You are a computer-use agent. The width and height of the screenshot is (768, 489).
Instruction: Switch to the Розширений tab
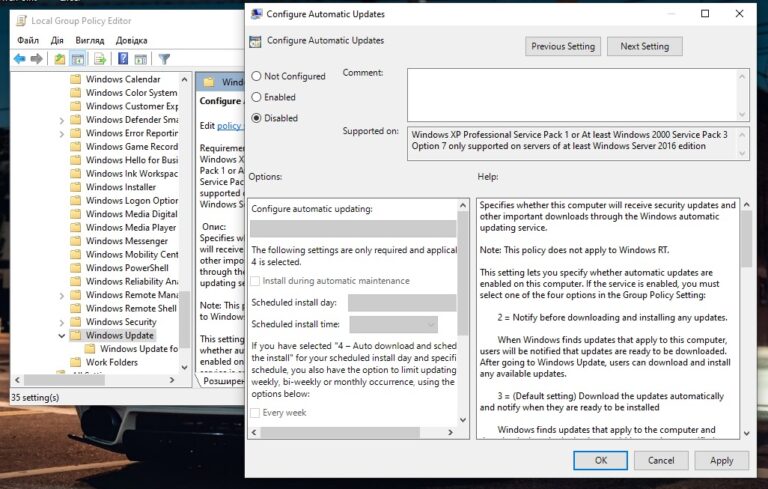tap(223, 381)
